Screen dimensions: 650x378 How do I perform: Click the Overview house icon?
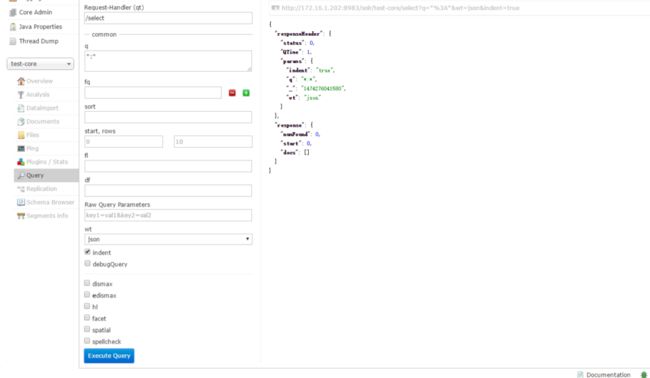click(21, 81)
